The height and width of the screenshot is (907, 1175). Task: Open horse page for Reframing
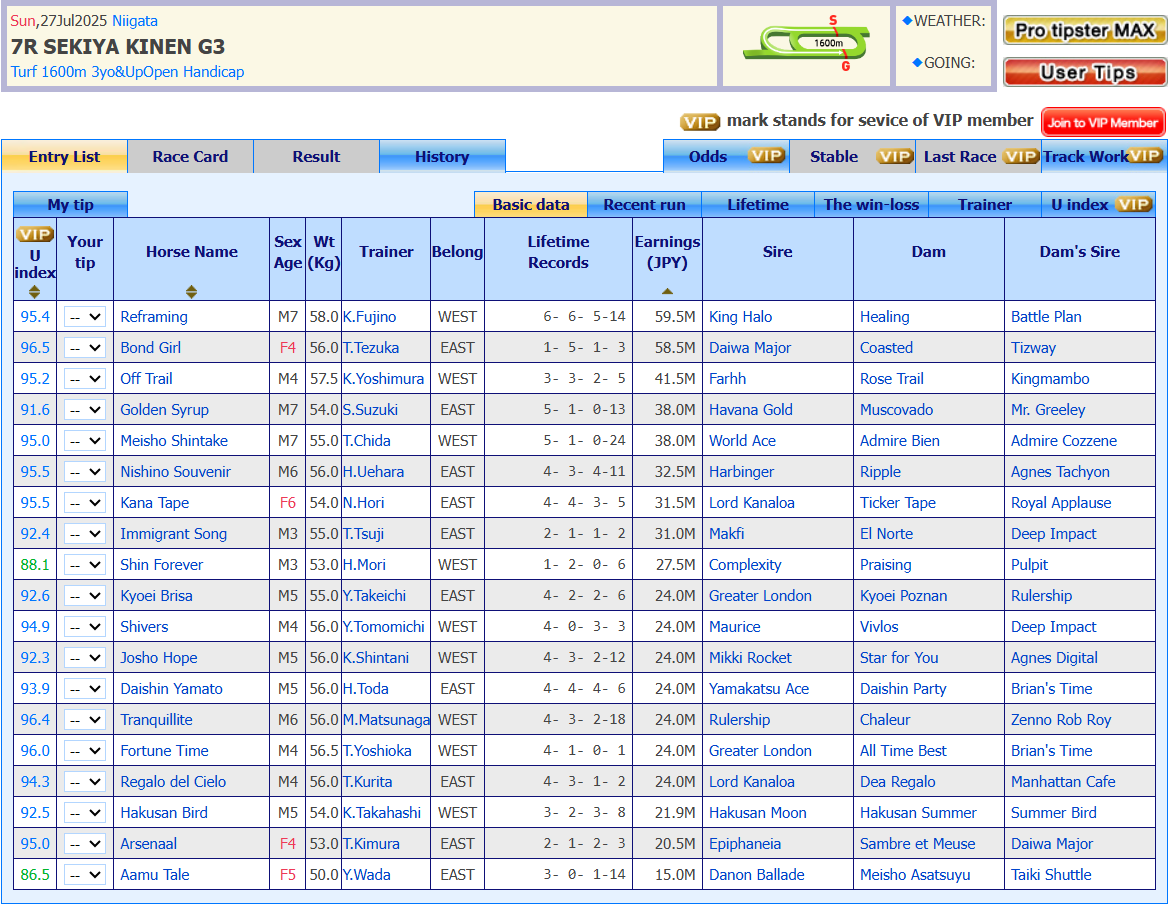154,317
